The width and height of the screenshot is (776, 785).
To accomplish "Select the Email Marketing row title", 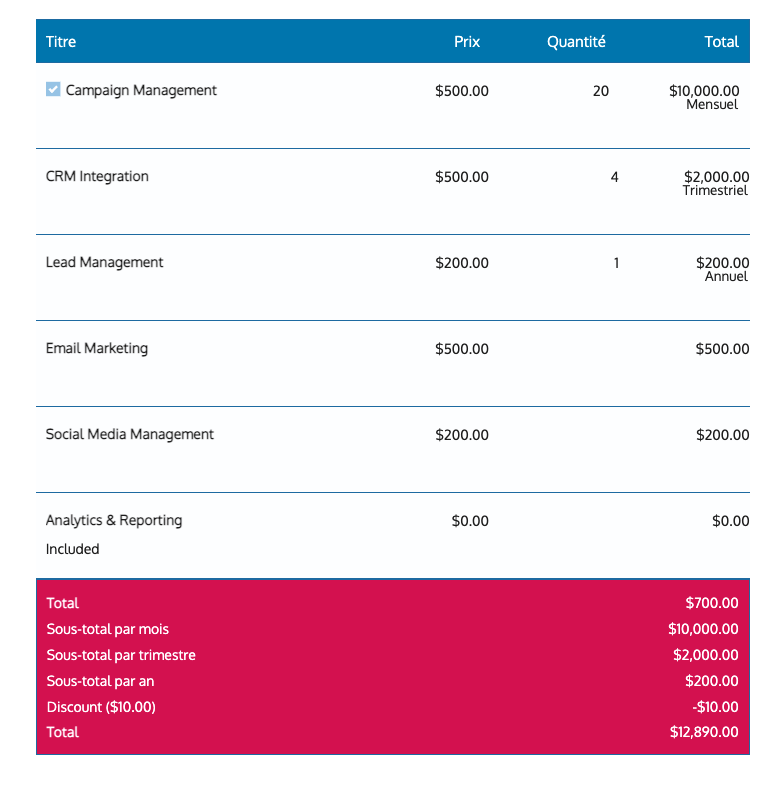I will 97,348.
